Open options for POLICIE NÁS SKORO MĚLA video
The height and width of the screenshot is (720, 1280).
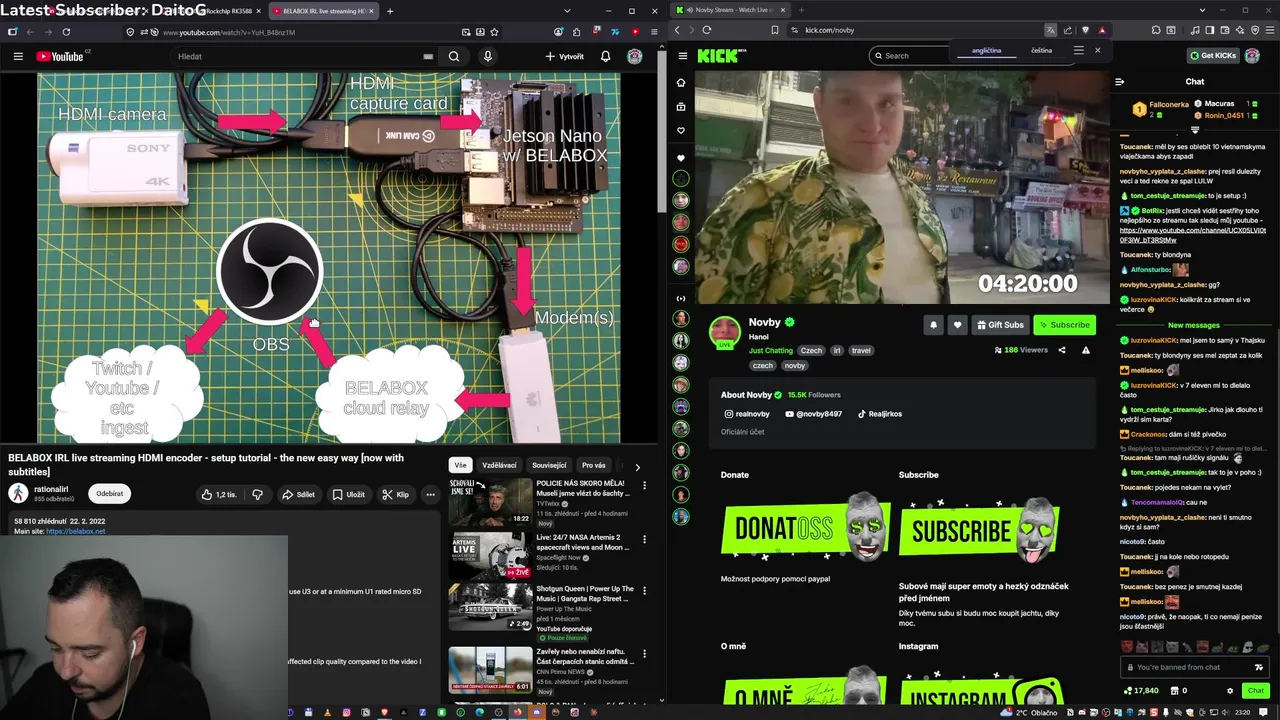644,485
